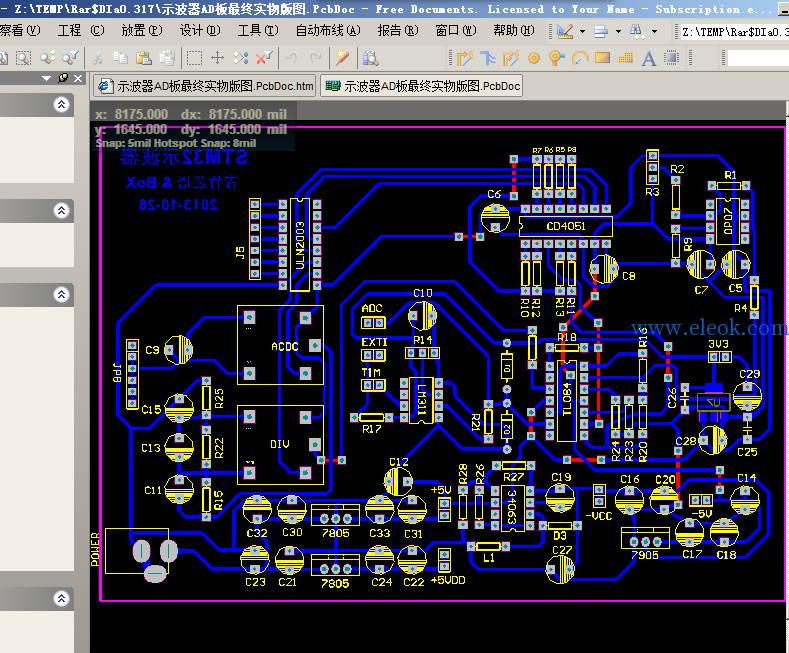Viewport: 789px width, 653px height.
Task: Click the 7905 regulator label
Action: tap(645, 555)
